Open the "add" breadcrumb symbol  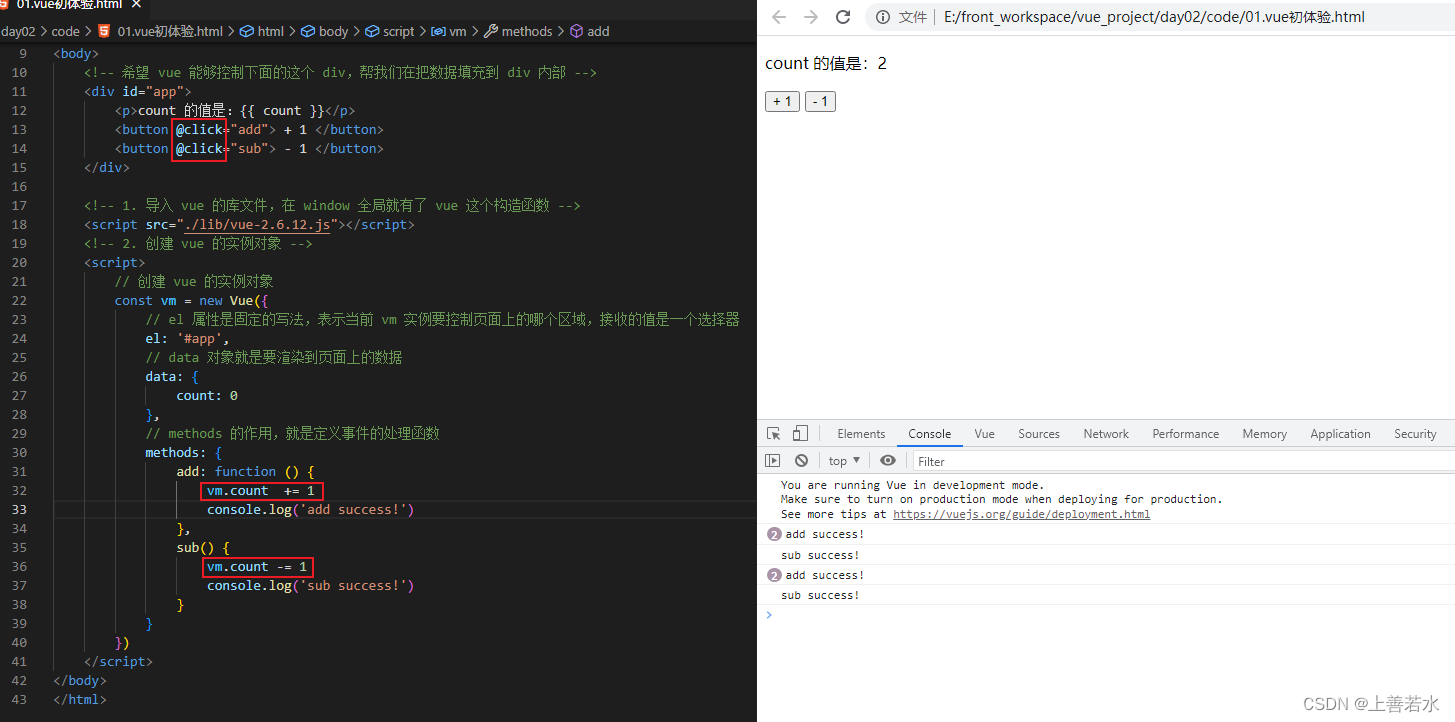point(598,31)
